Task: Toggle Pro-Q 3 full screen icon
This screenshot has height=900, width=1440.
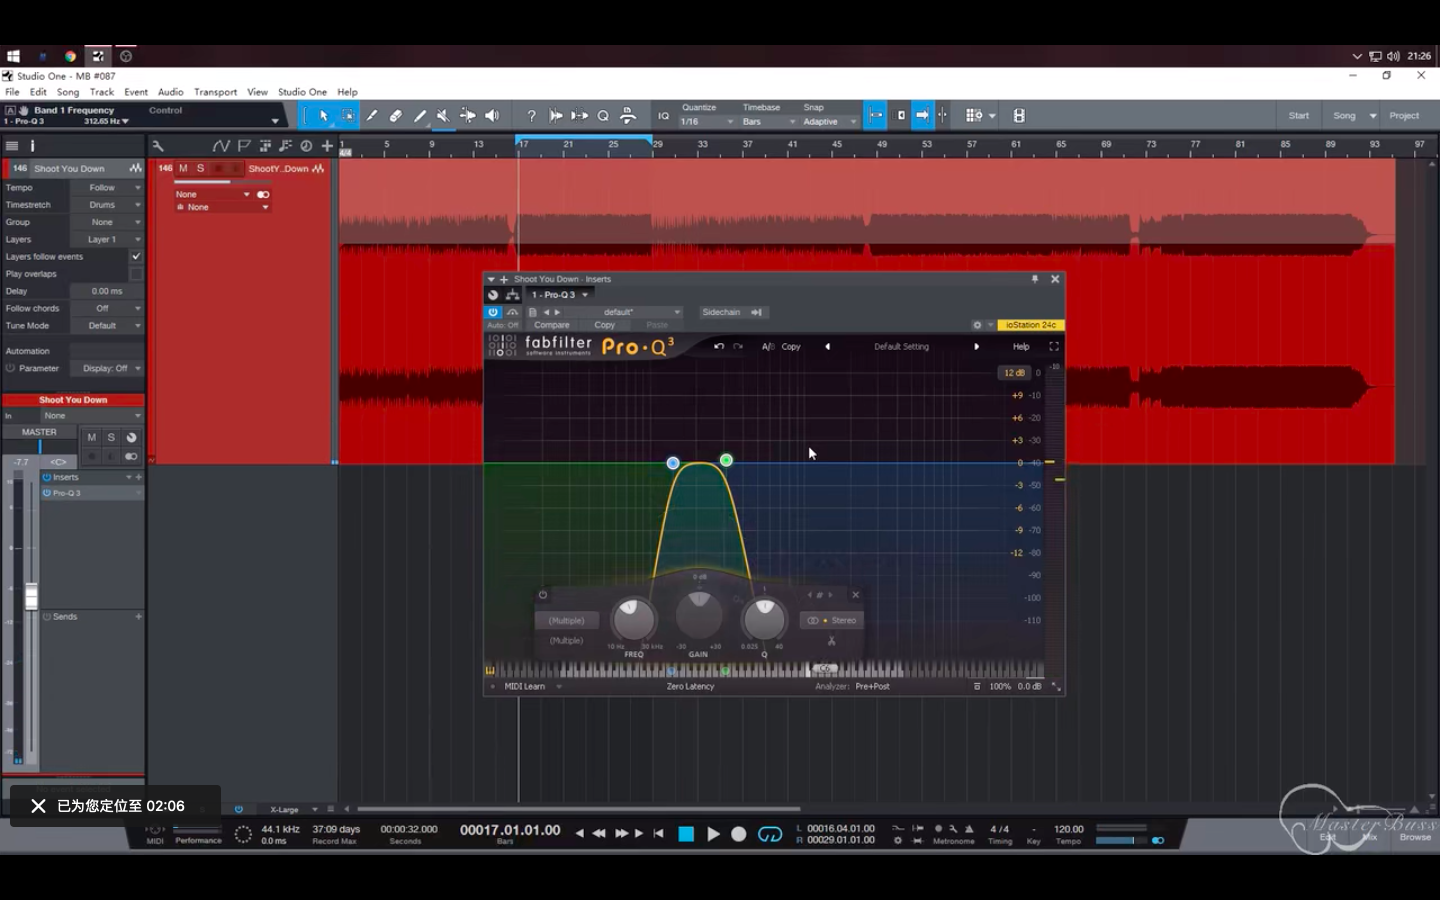Action: click(1054, 346)
